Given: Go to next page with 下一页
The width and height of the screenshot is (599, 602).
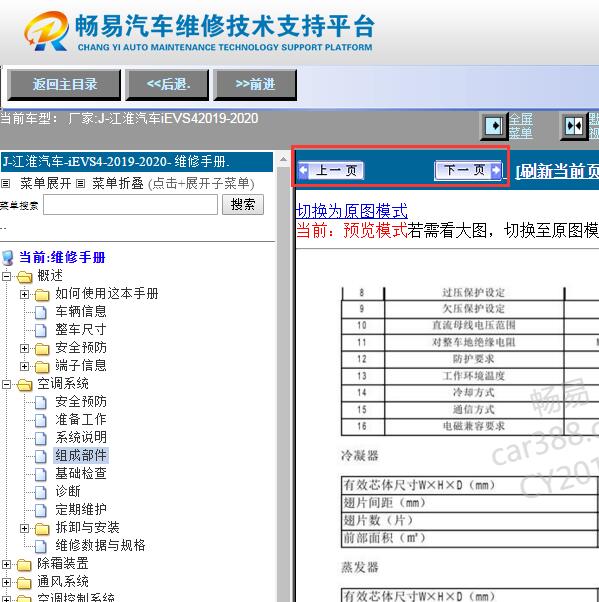Looking at the screenshot, I should click(468, 170).
